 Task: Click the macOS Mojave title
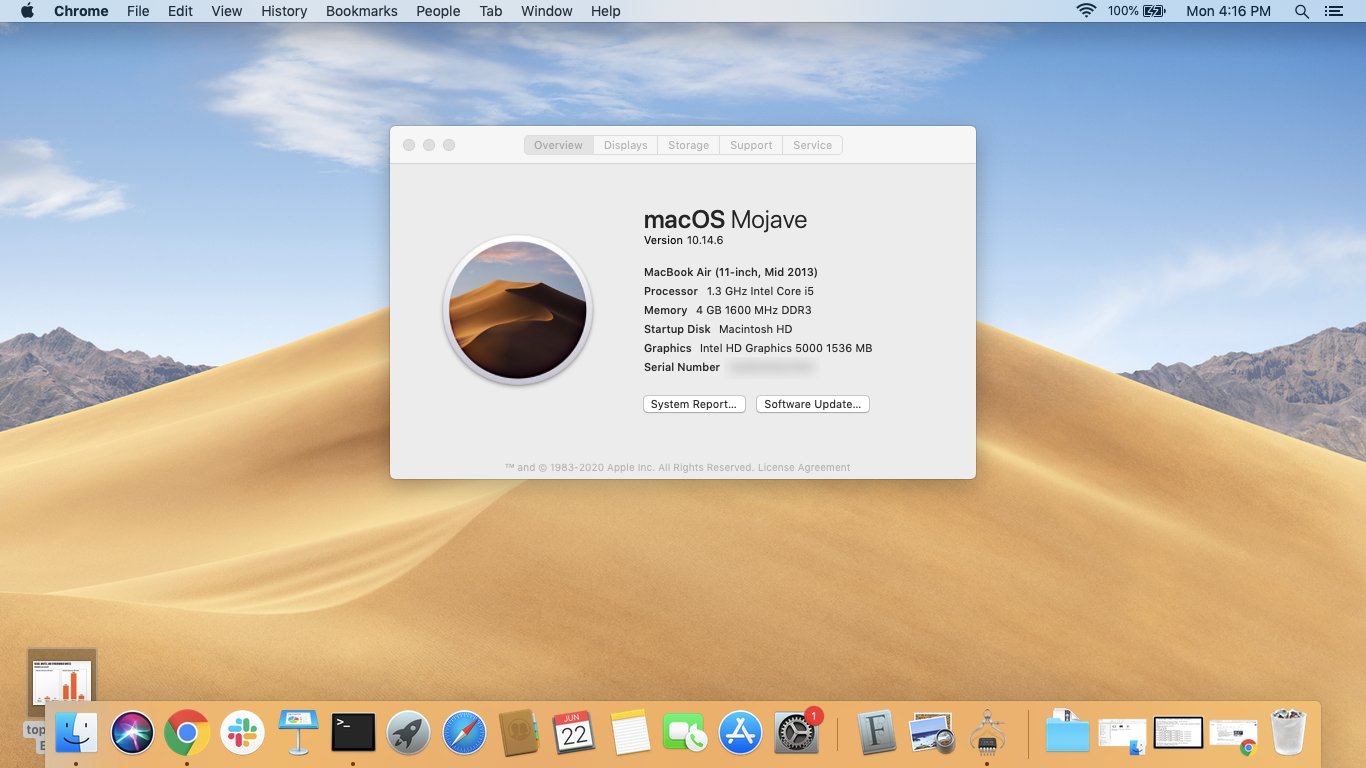(725, 220)
